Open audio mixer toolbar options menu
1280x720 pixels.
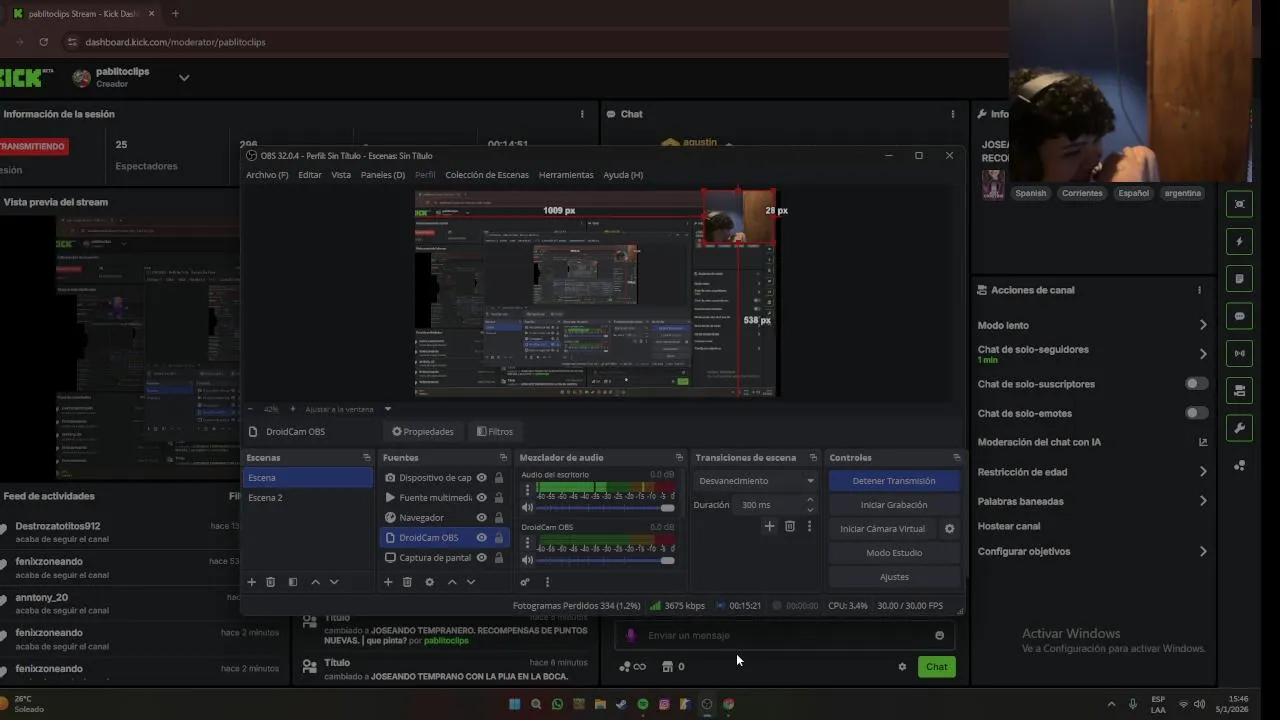(547, 582)
